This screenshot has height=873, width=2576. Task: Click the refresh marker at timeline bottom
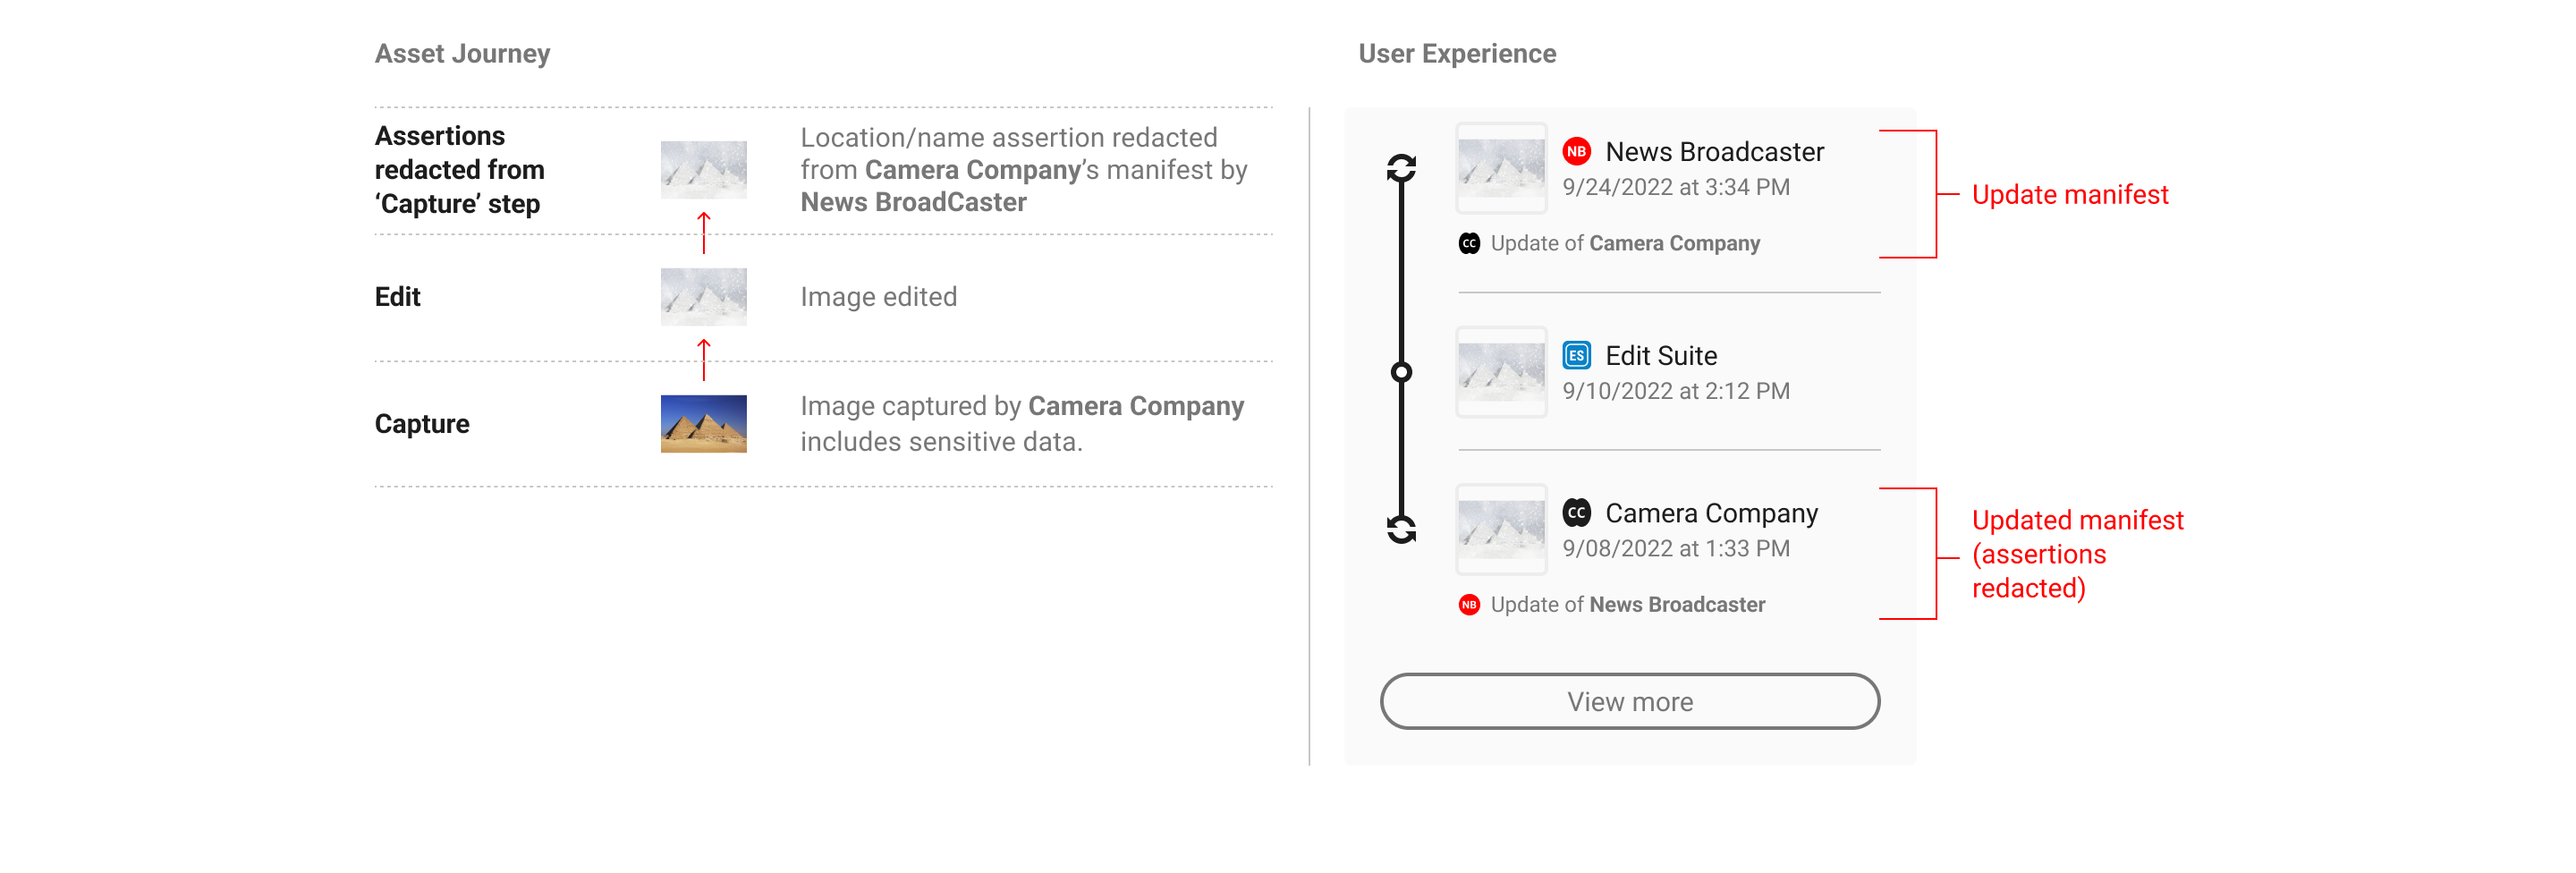coord(1401,529)
